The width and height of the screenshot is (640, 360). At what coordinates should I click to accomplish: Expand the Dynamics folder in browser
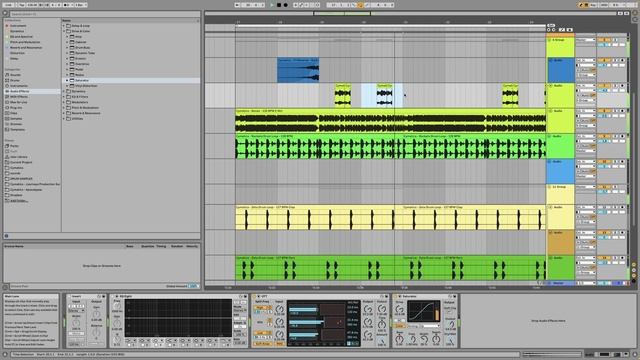pos(64,91)
